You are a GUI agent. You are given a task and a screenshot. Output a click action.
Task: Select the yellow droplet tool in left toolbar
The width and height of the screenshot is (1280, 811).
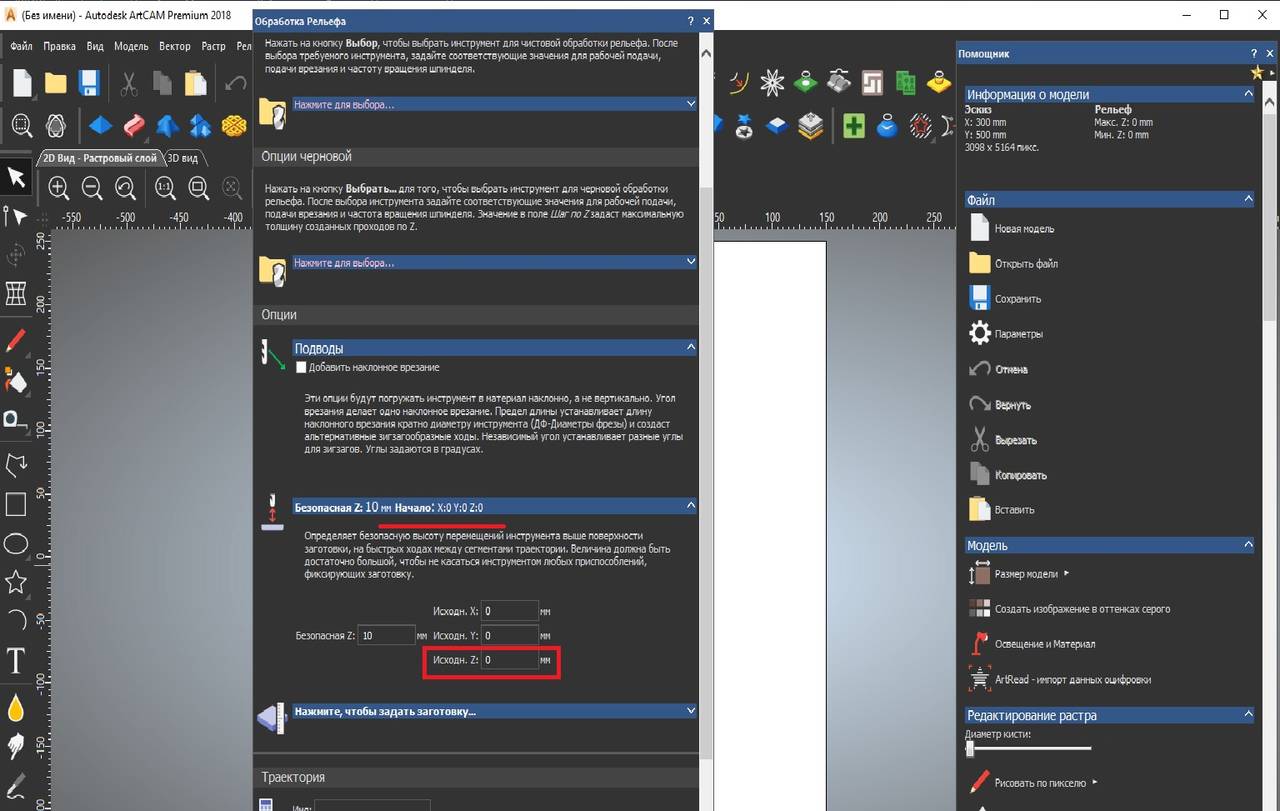tap(16, 708)
